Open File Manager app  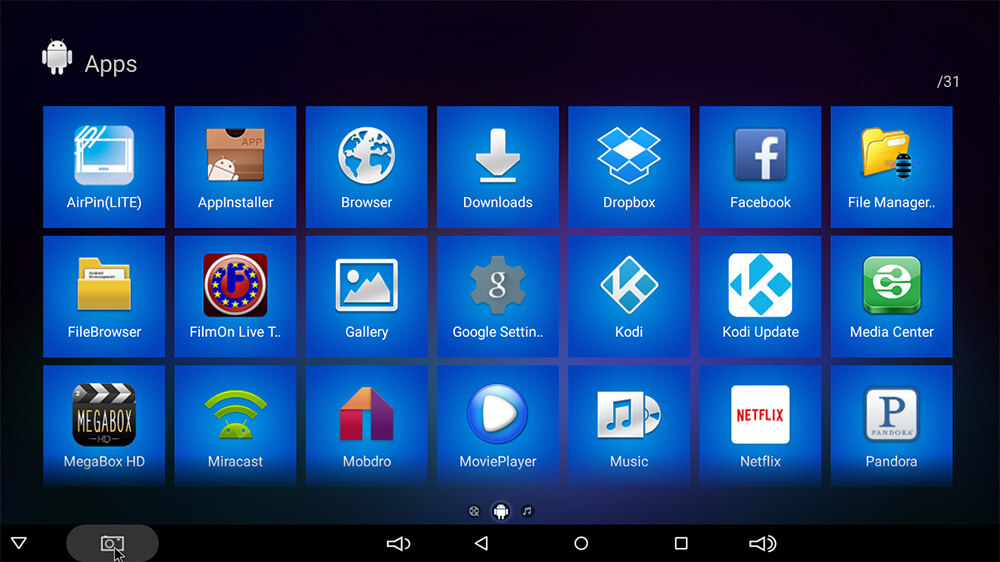coord(892,166)
